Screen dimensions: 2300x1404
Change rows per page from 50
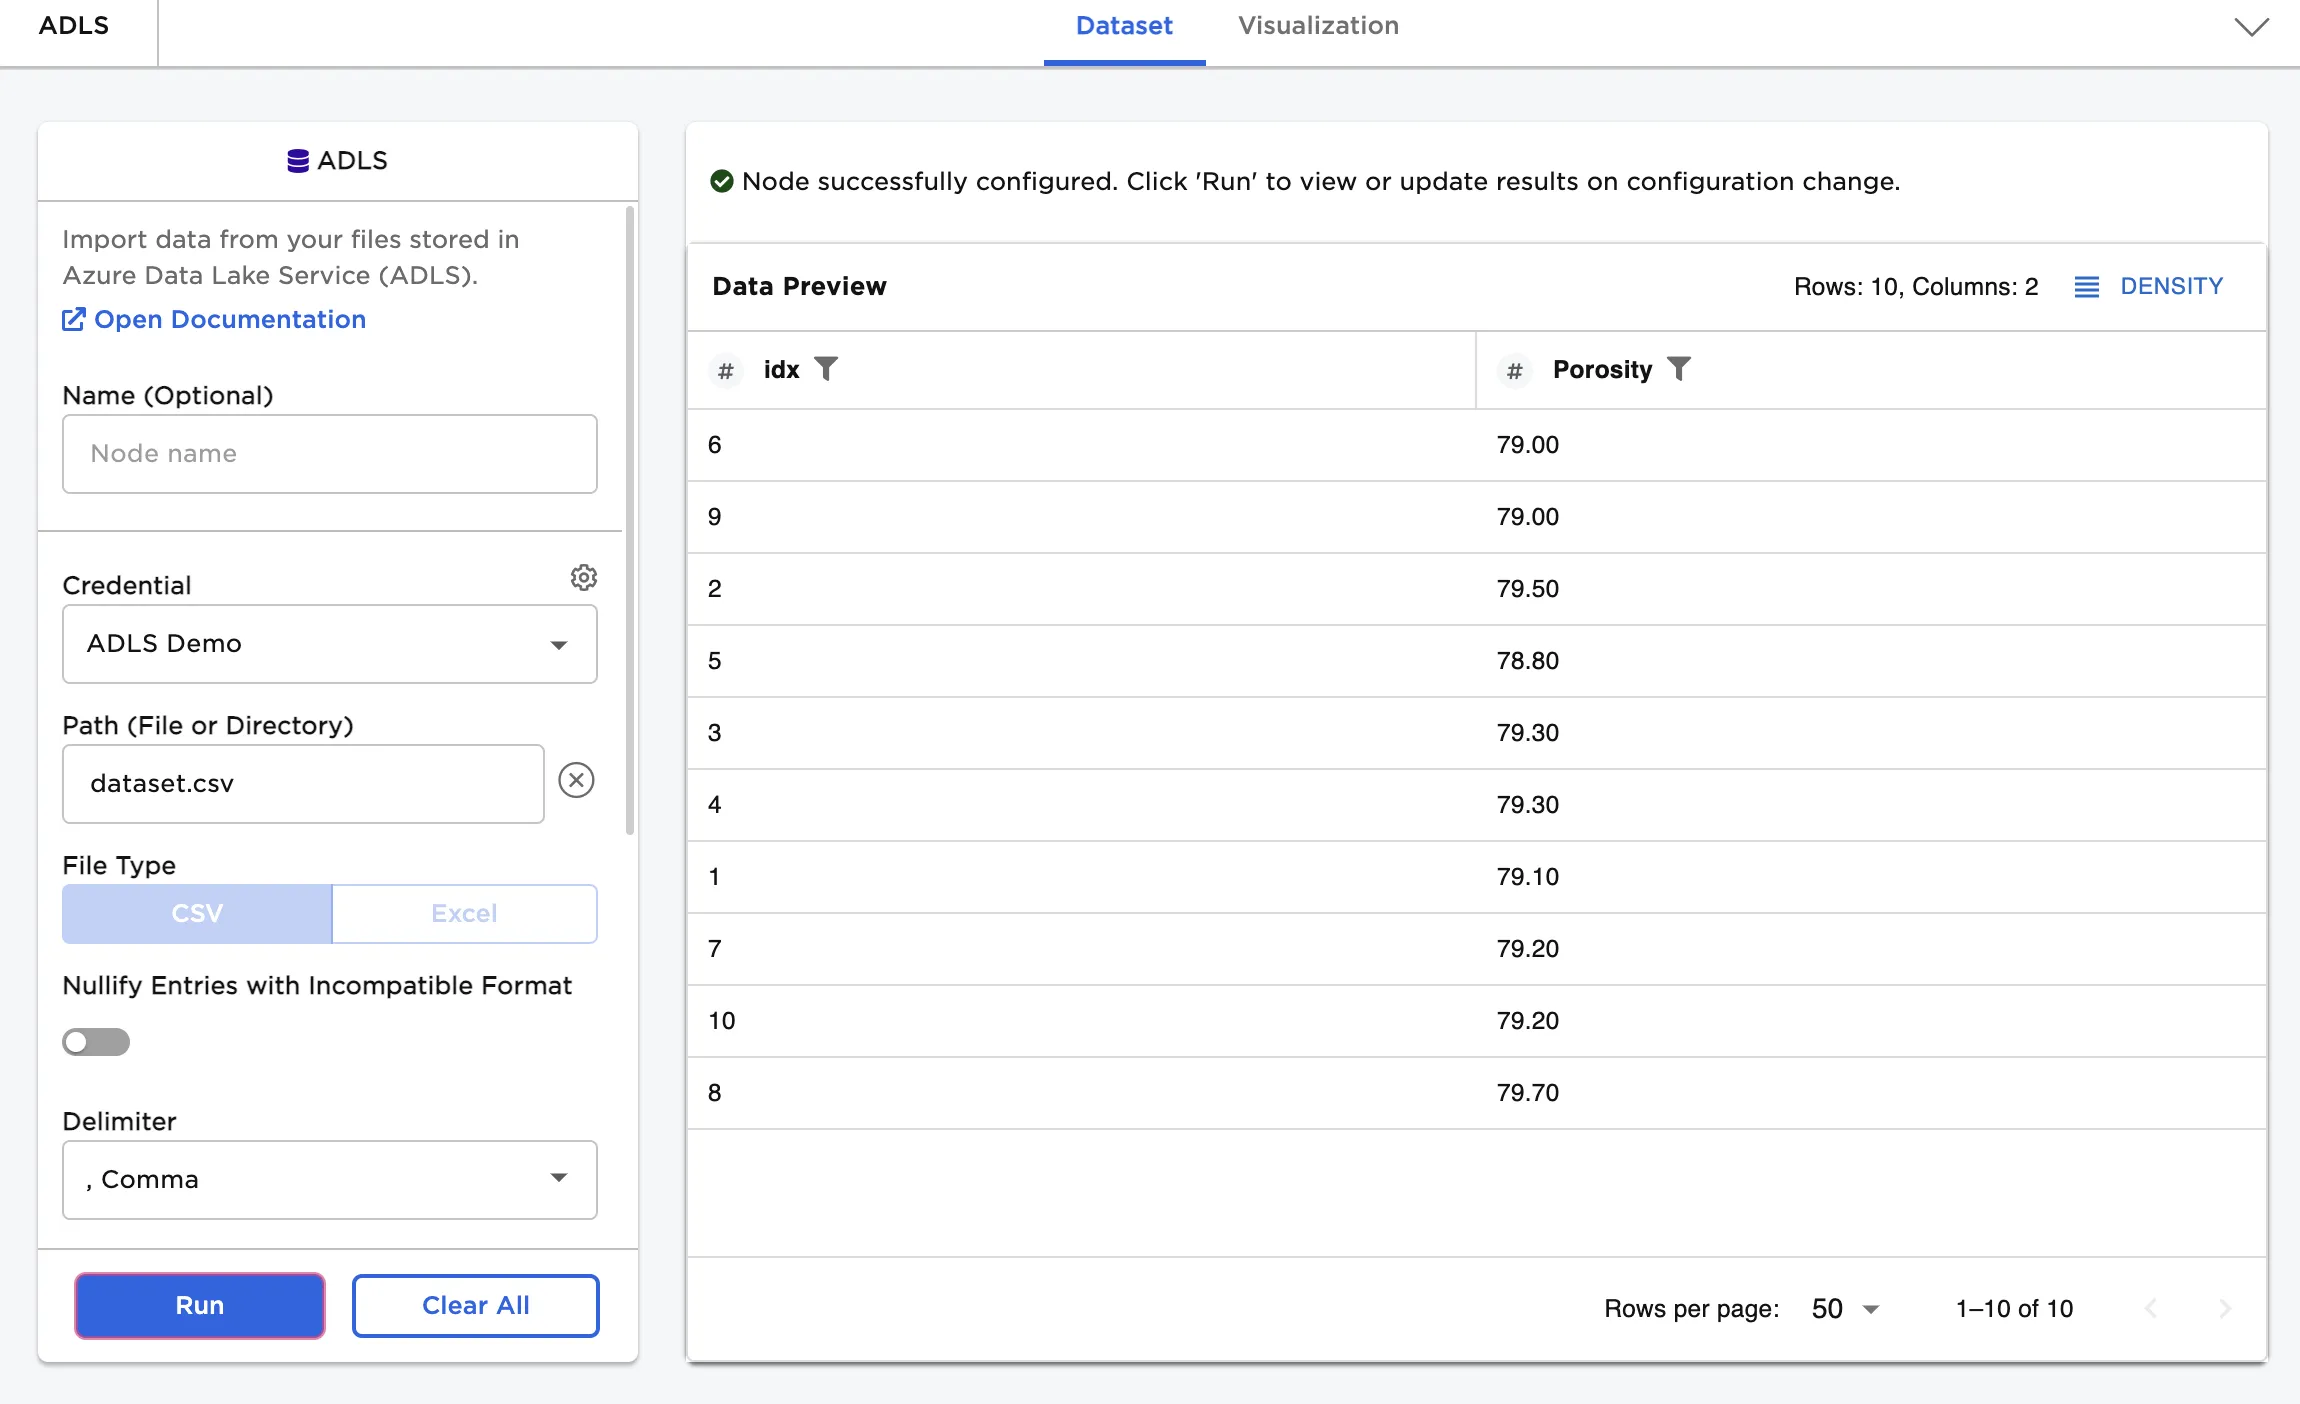[1845, 1308]
